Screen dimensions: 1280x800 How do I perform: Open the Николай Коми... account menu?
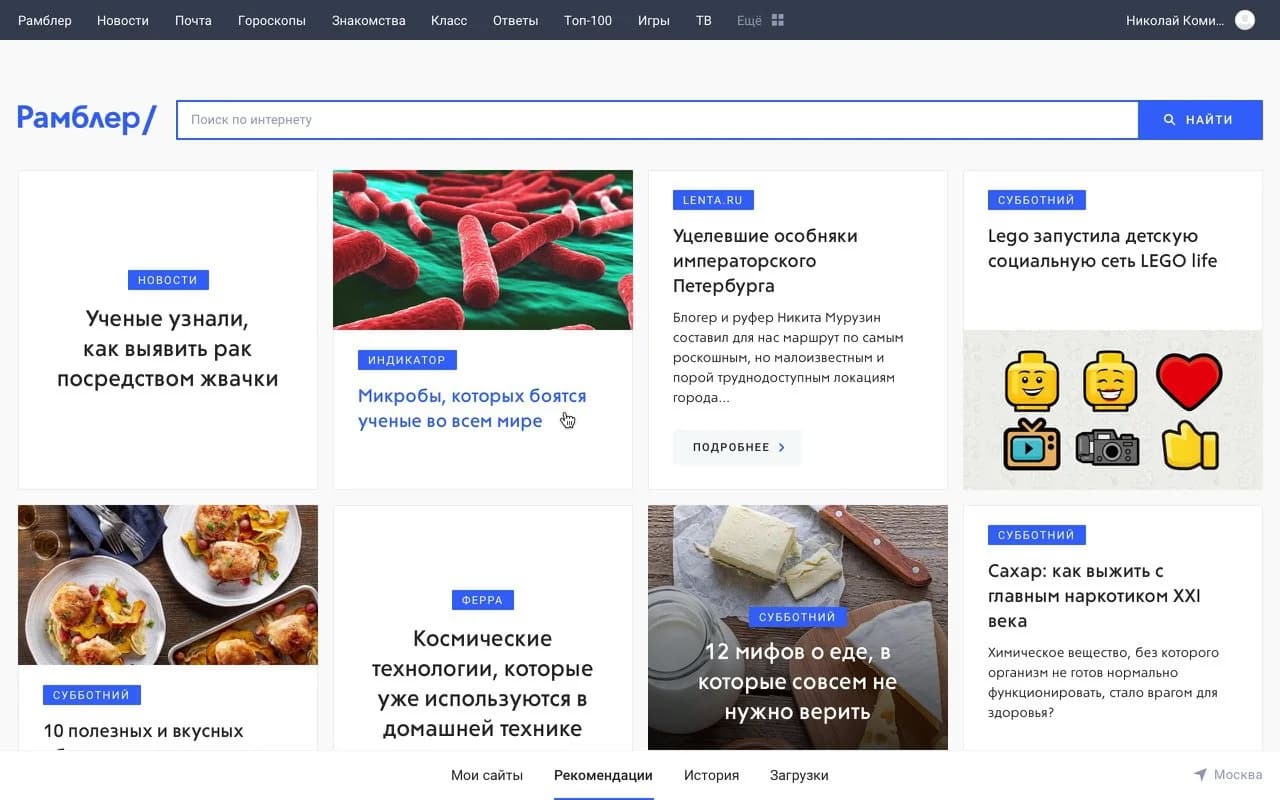tap(1175, 20)
